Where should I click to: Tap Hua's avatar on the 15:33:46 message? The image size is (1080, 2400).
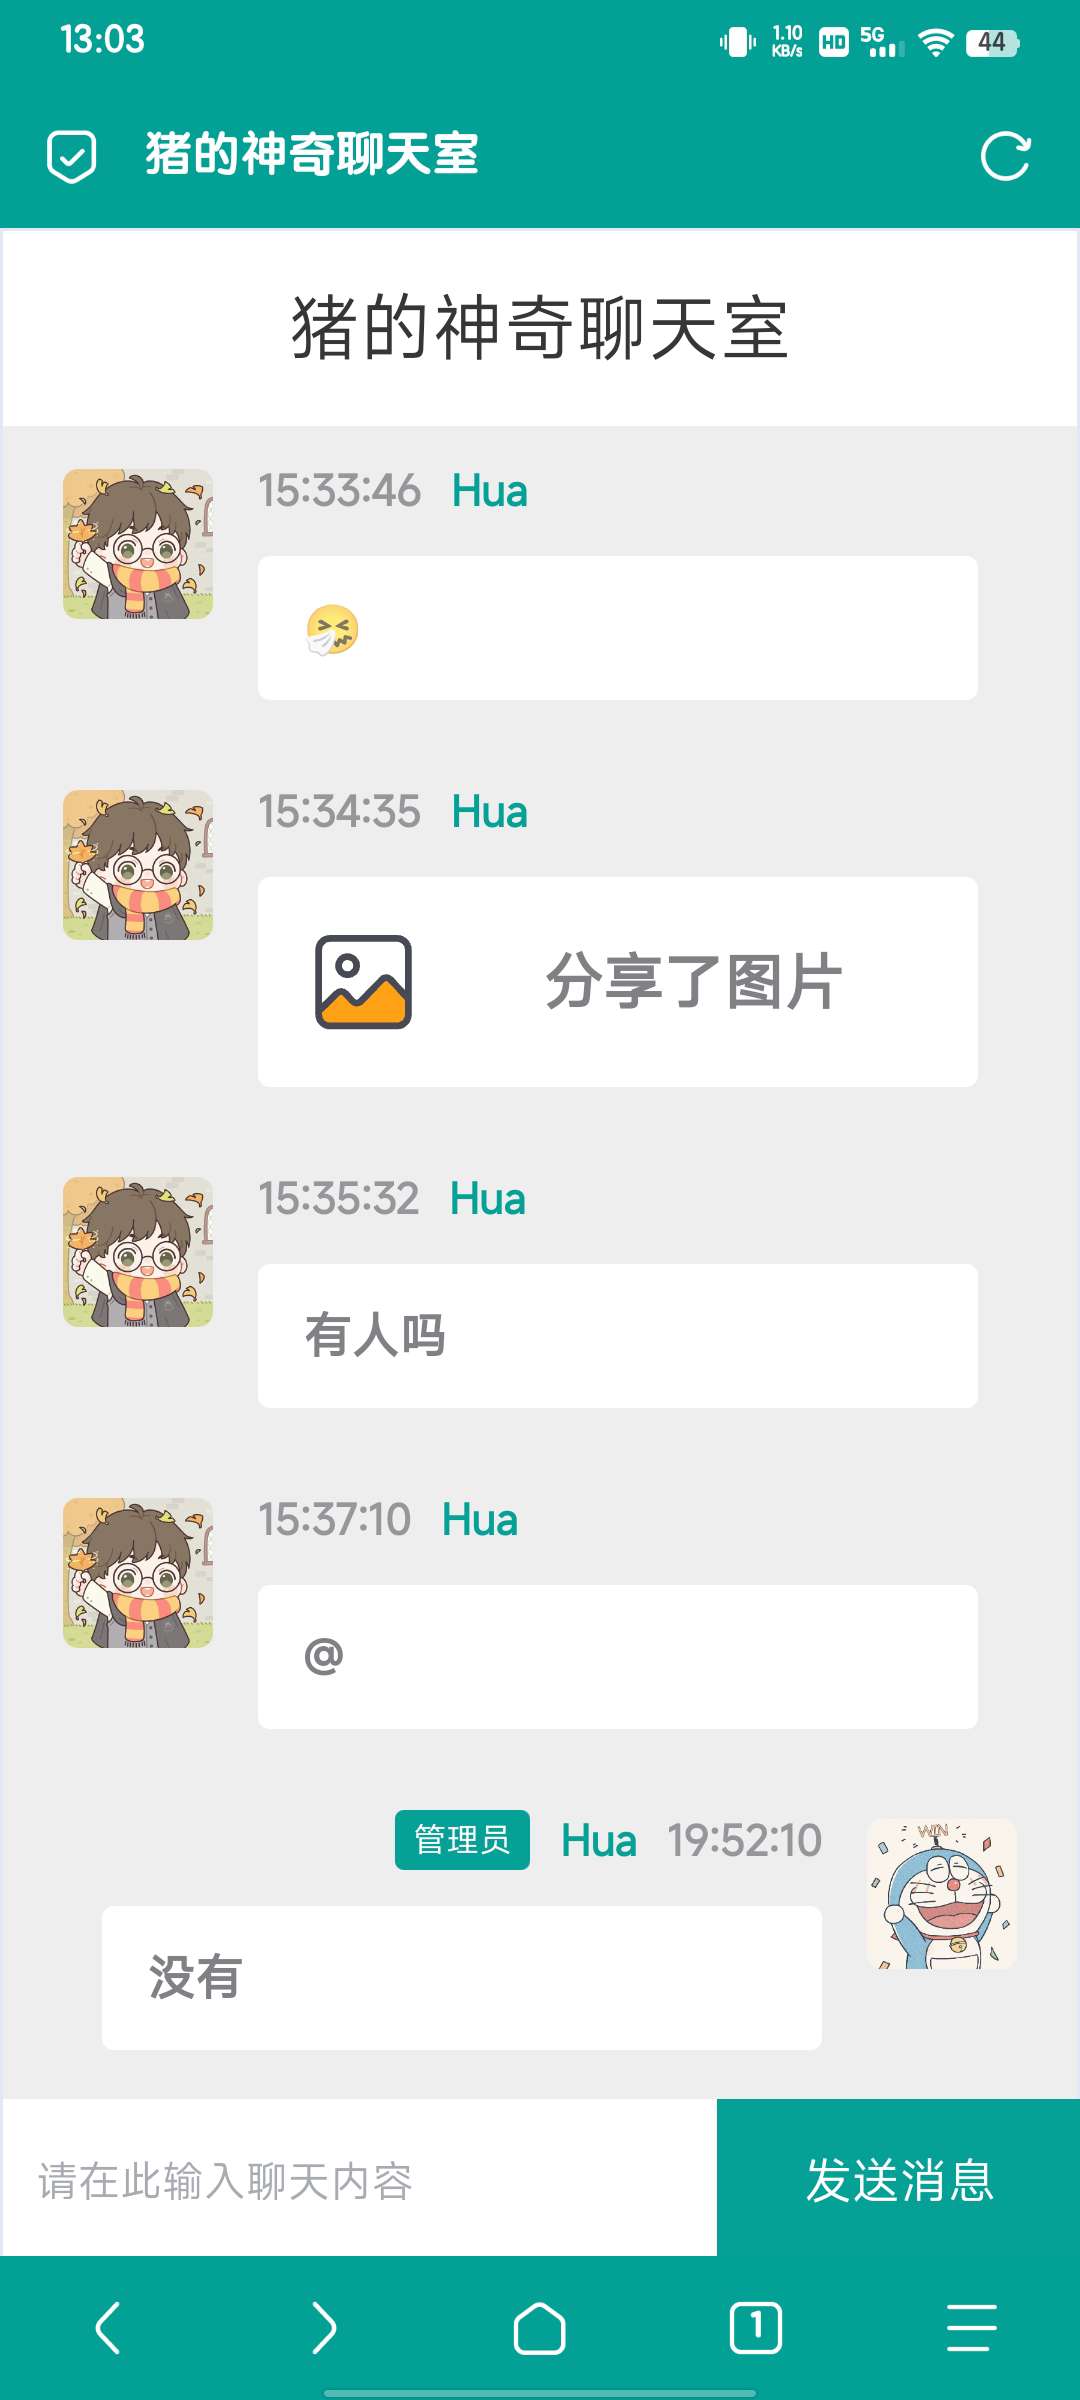(x=138, y=544)
